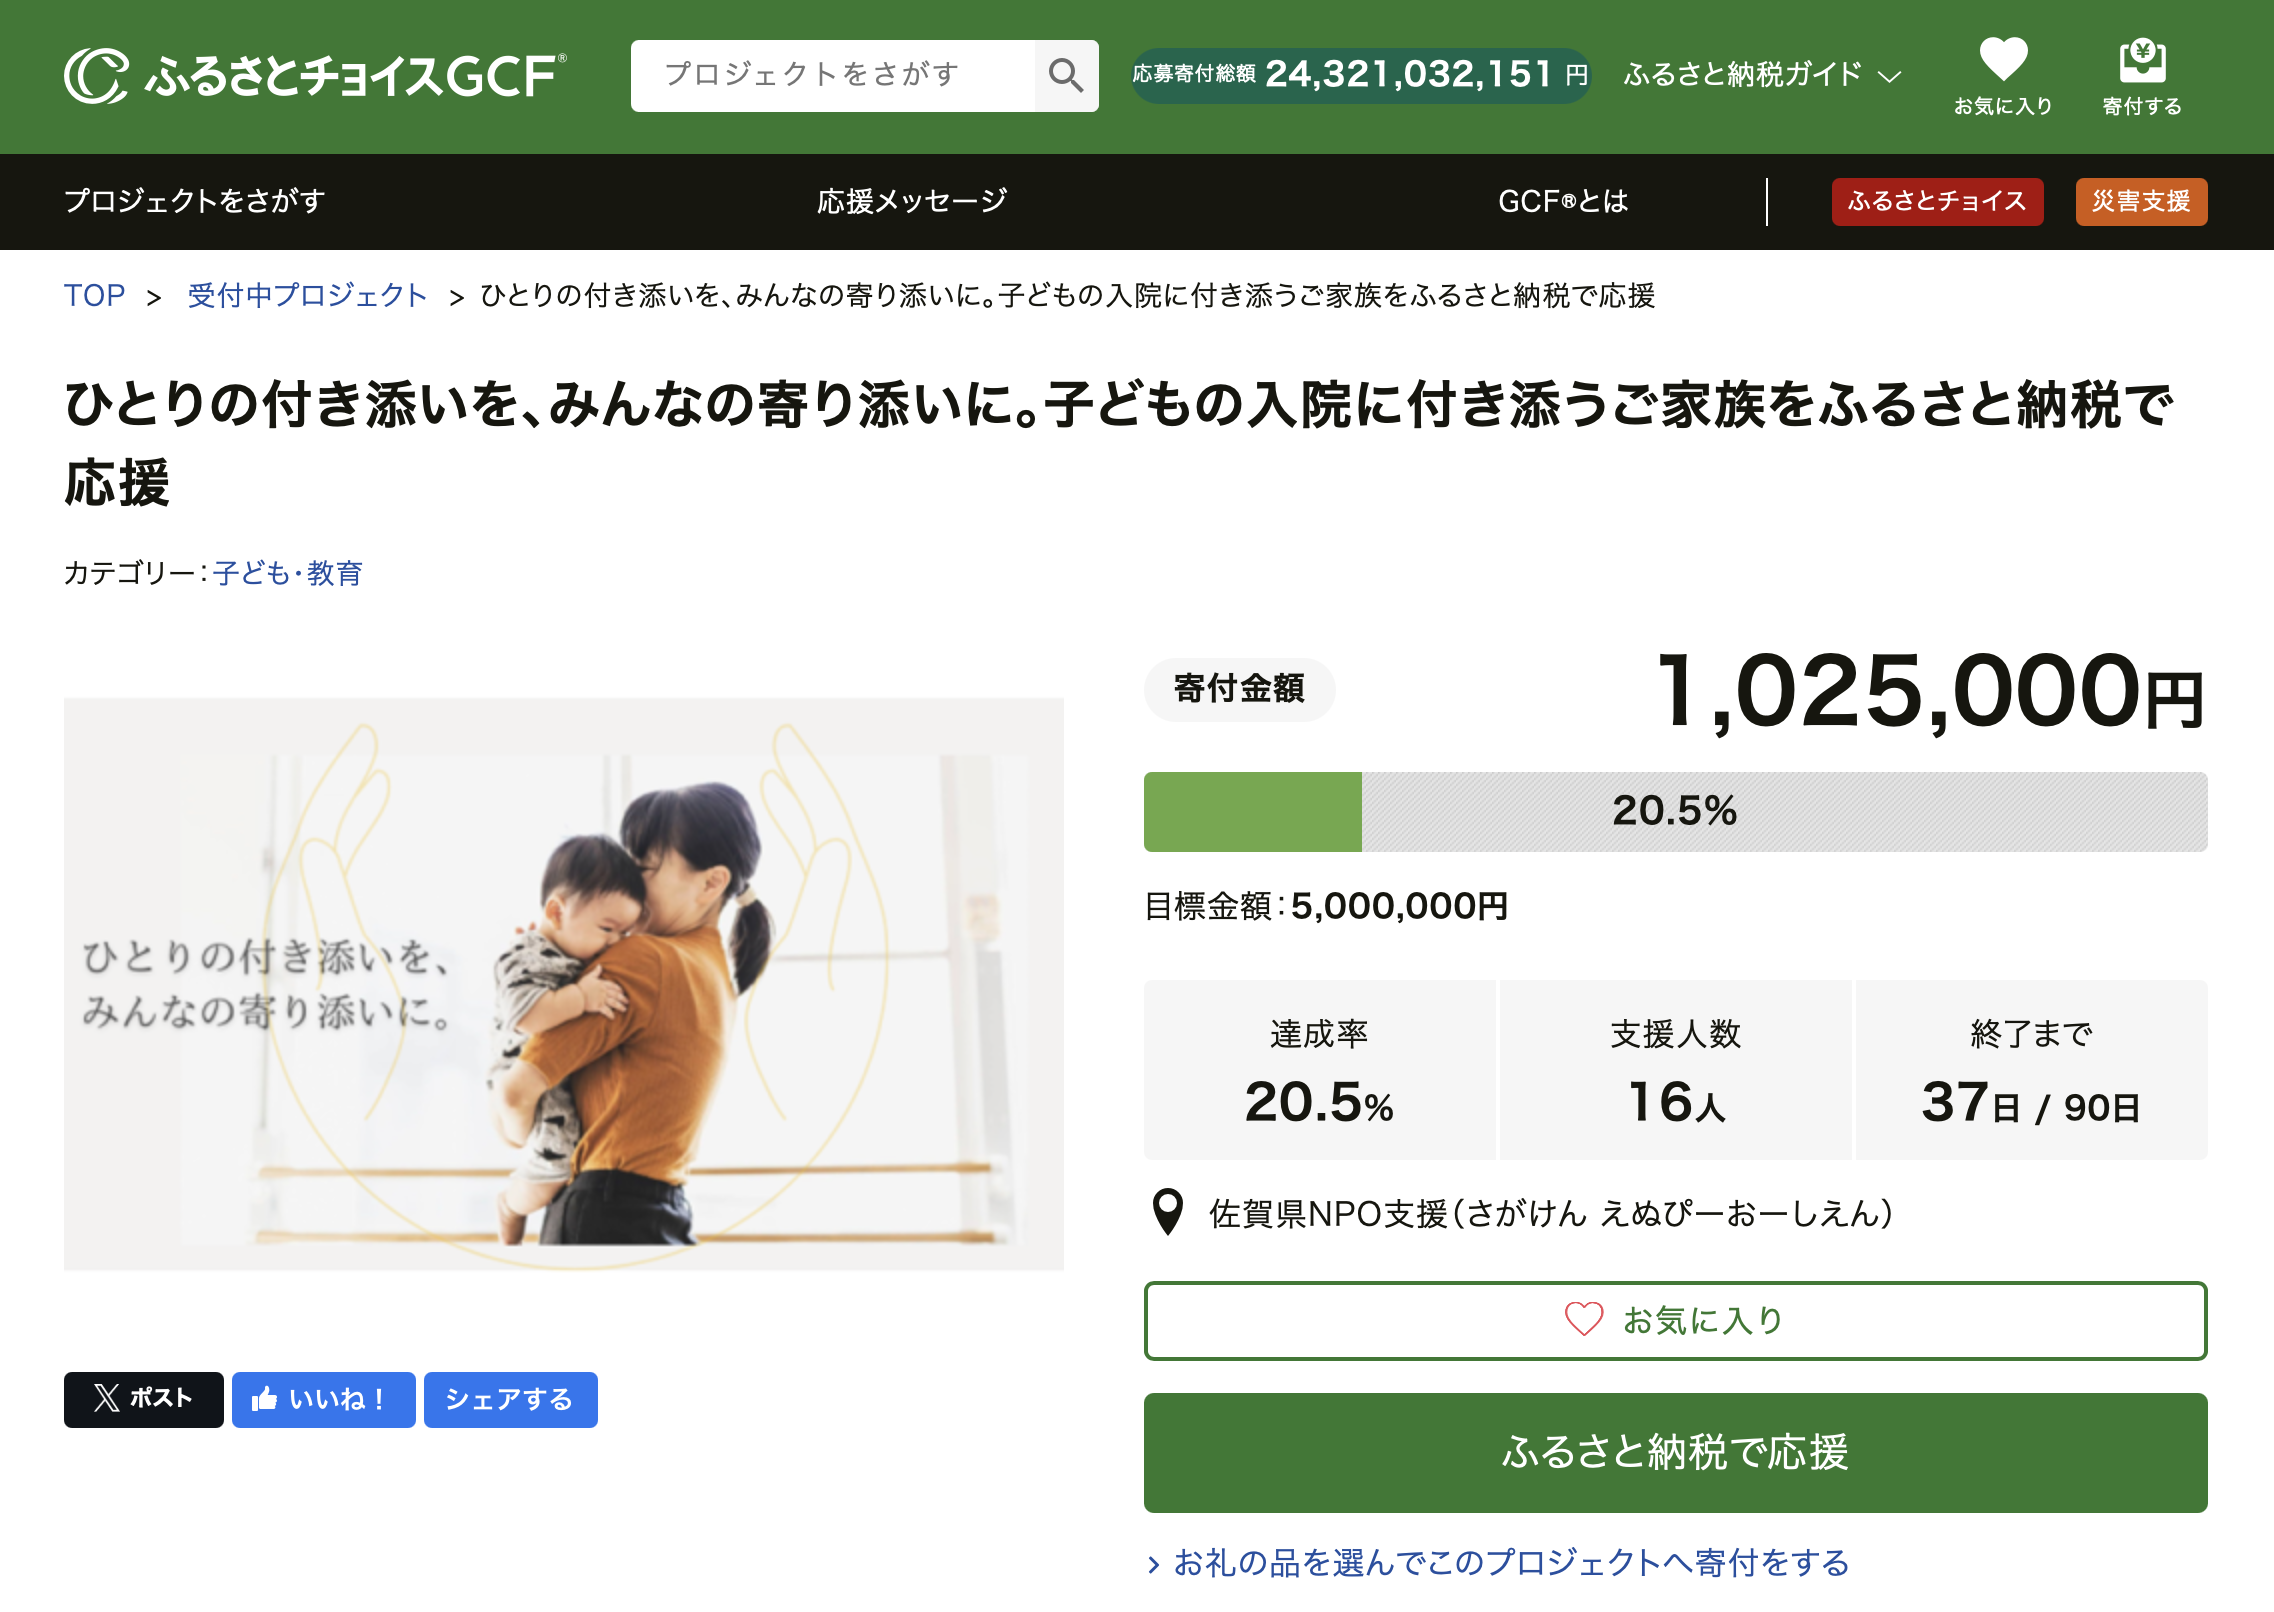
Task: Click the red ふるさとチョイス button
Action: coord(1936,201)
